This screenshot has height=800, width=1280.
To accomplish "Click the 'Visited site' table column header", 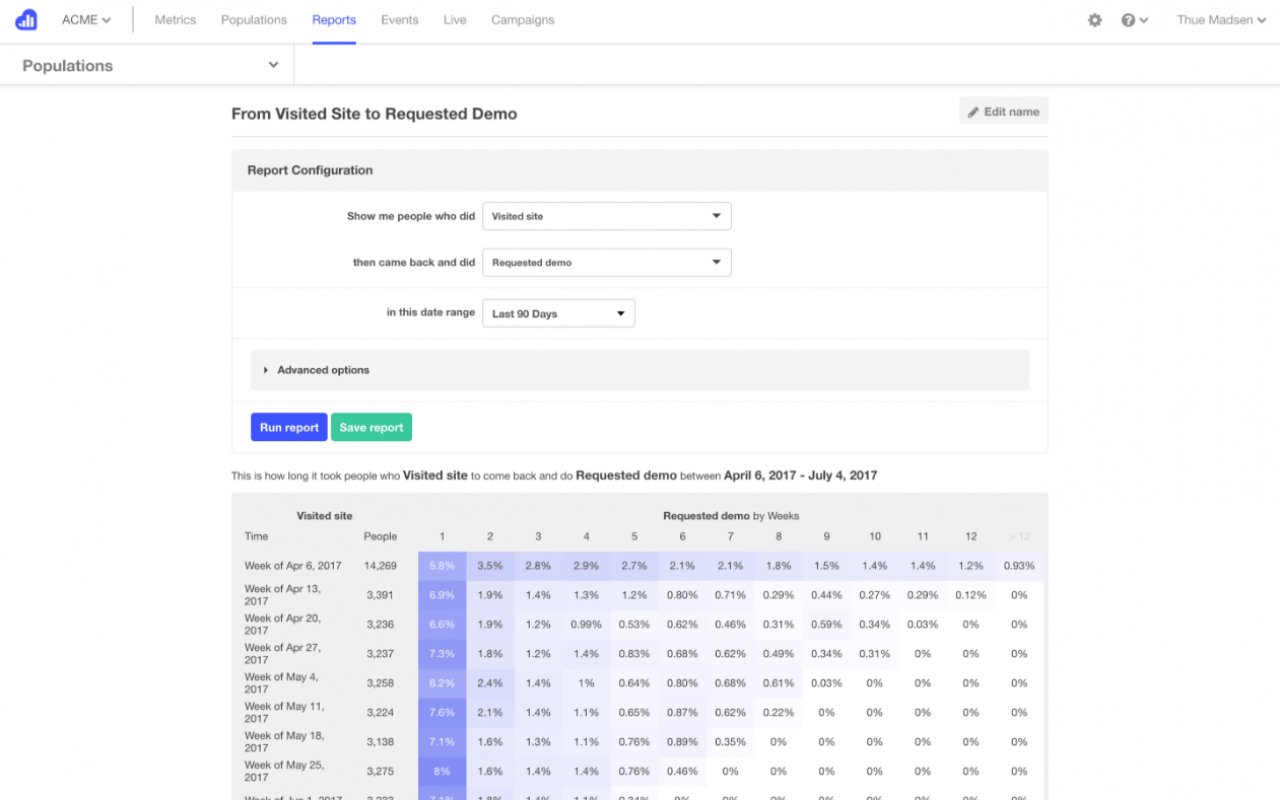I will 325,516.
